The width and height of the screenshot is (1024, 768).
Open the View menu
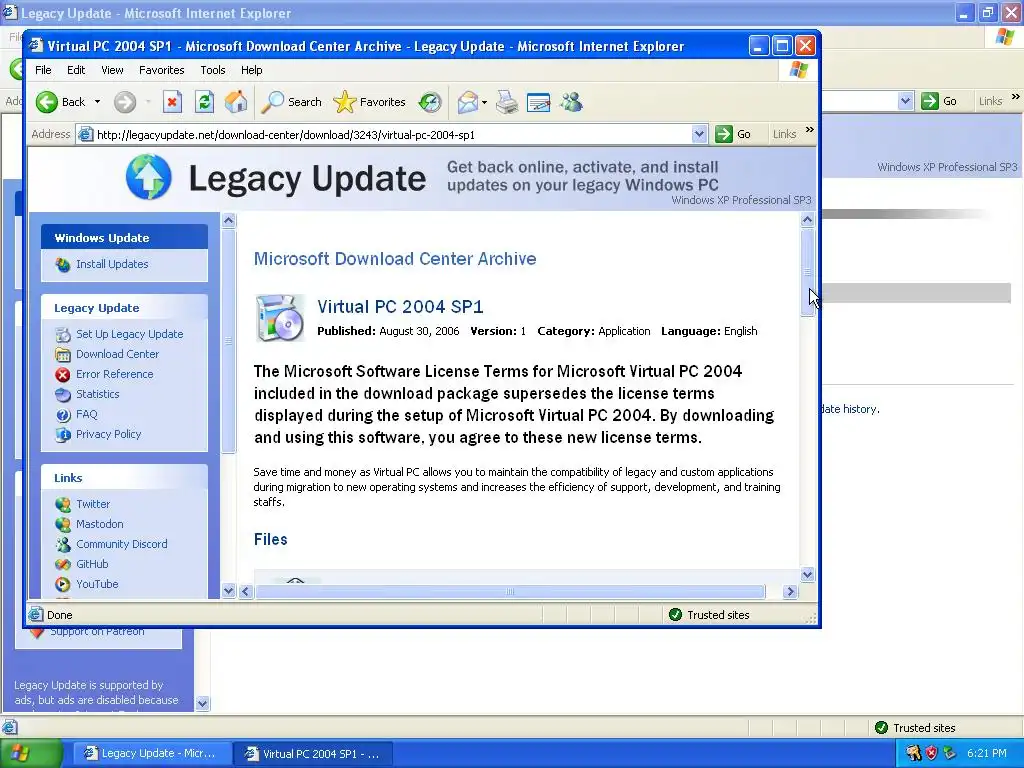(x=112, y=70)
